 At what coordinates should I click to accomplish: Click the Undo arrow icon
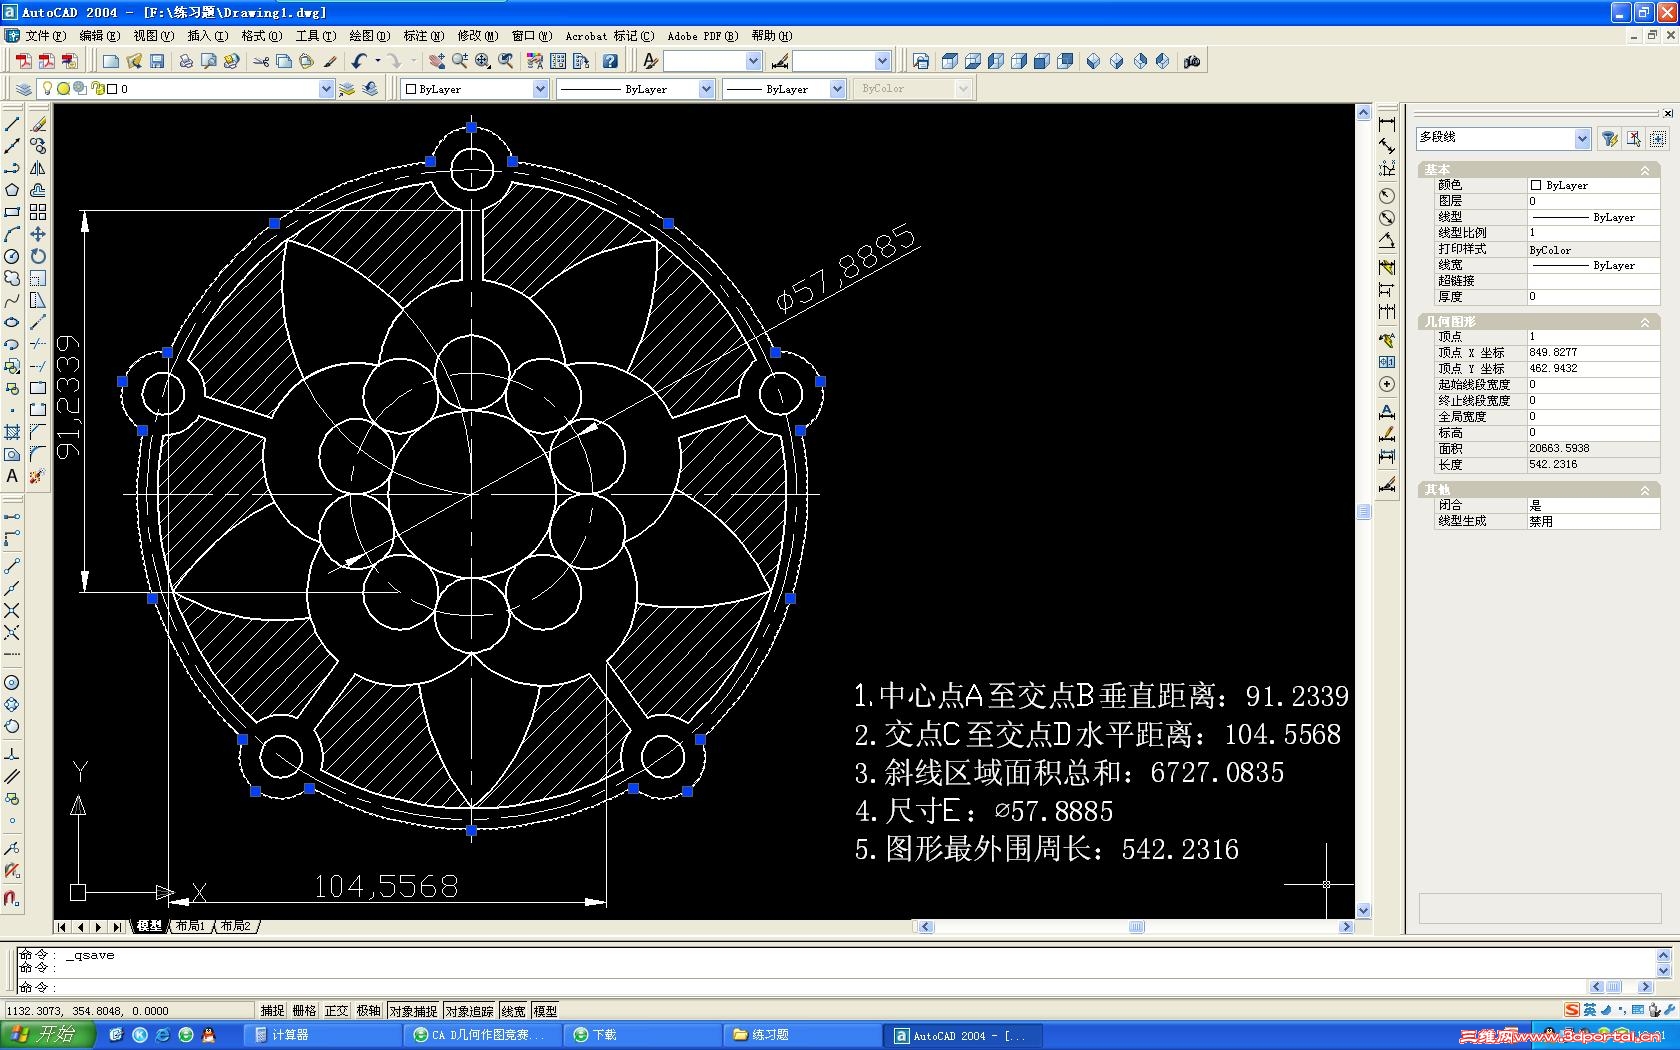pyautogui.click(x=359, y=61)
